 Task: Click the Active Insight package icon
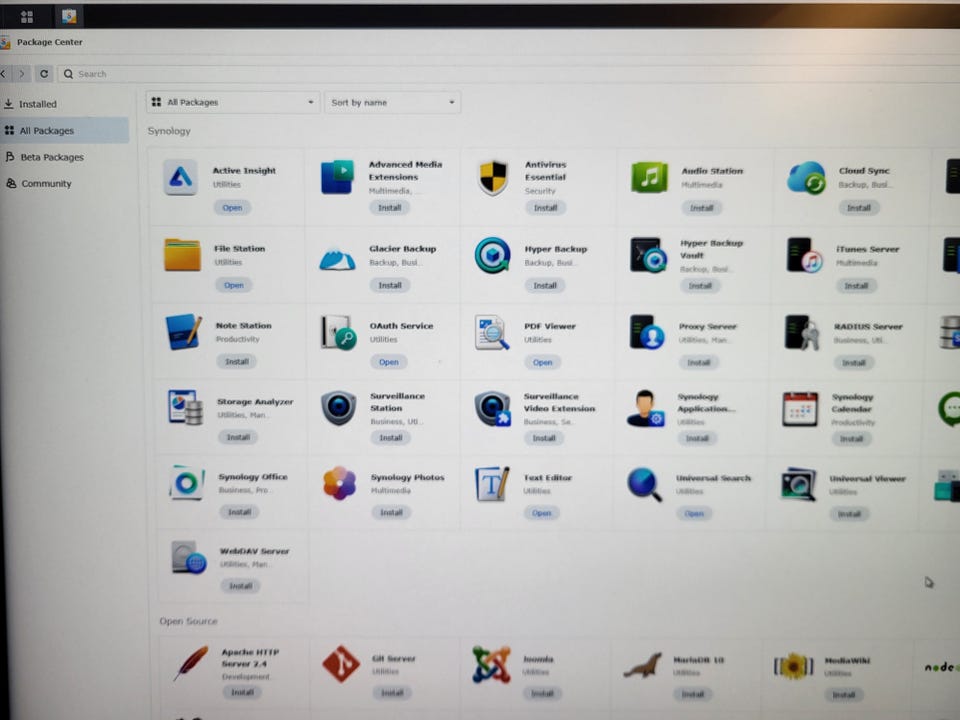(180, 177)
